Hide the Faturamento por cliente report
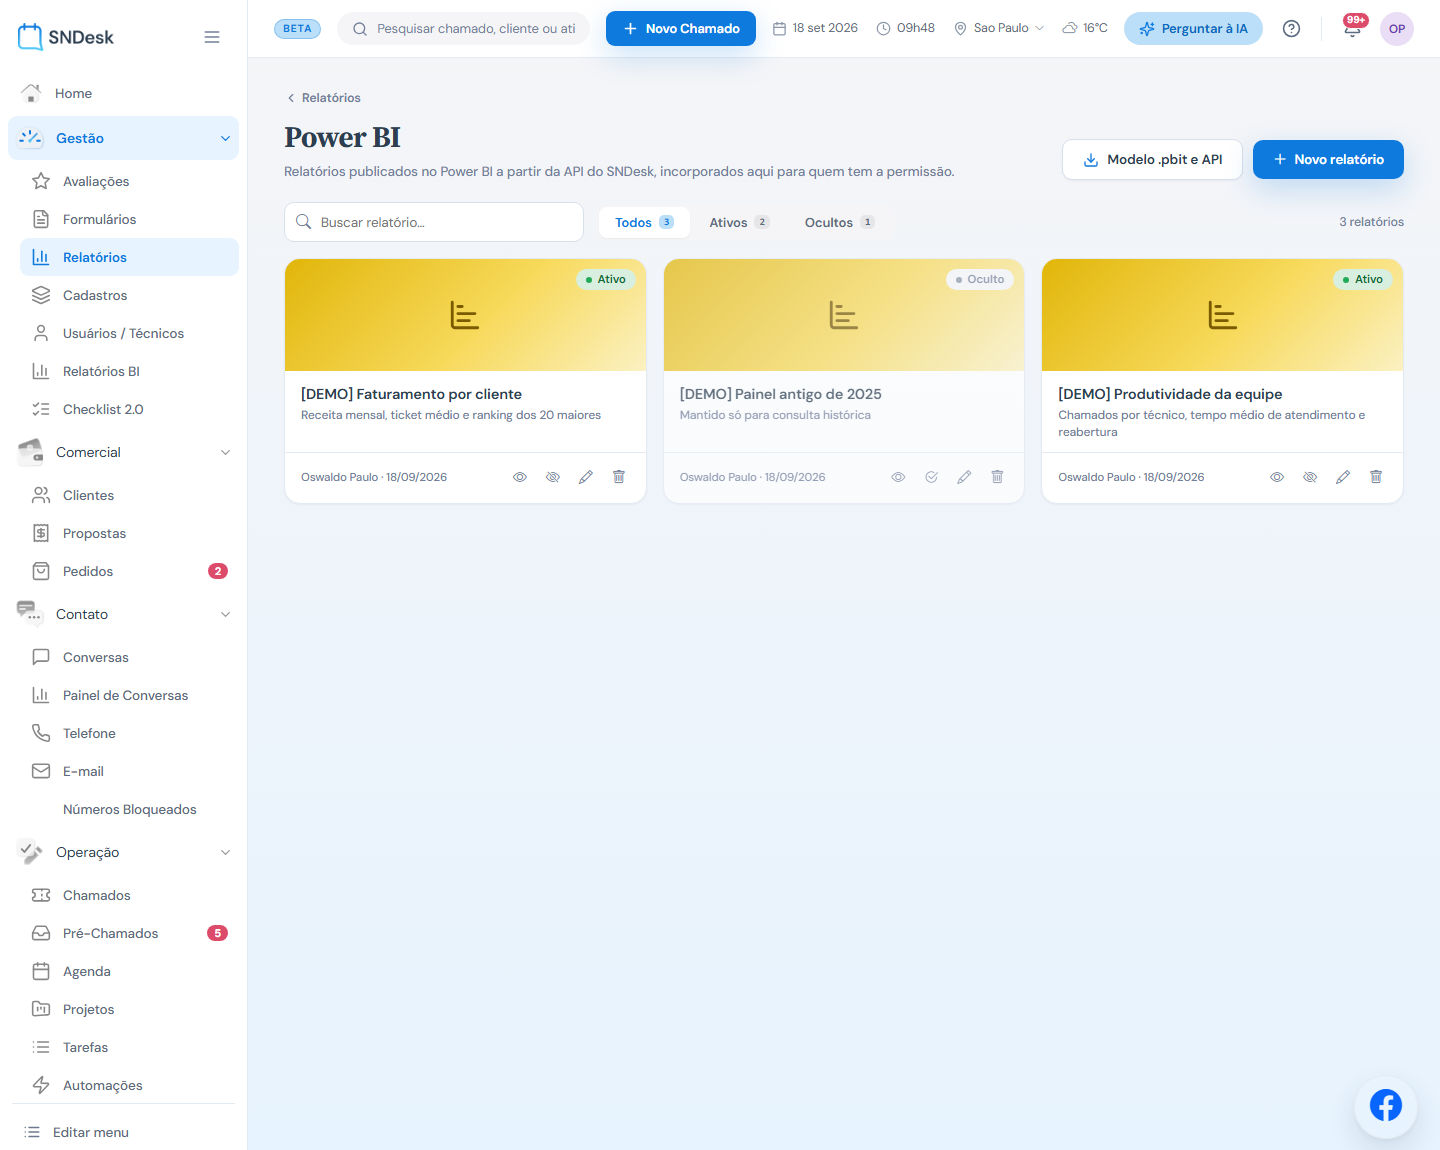This screenshot has height=1150, width=1440. coord(553,477)
